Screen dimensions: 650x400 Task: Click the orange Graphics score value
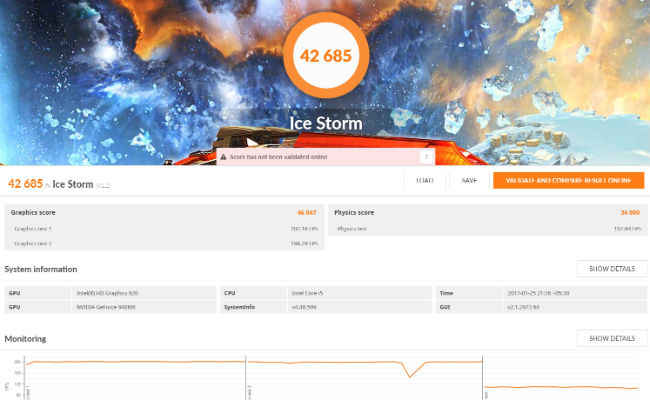pyautogui.click(x=307, y=212)
